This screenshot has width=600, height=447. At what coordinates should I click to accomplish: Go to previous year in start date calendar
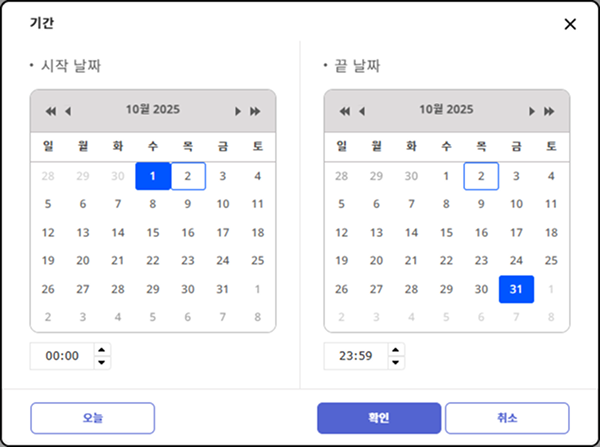(x=51, y=111)
